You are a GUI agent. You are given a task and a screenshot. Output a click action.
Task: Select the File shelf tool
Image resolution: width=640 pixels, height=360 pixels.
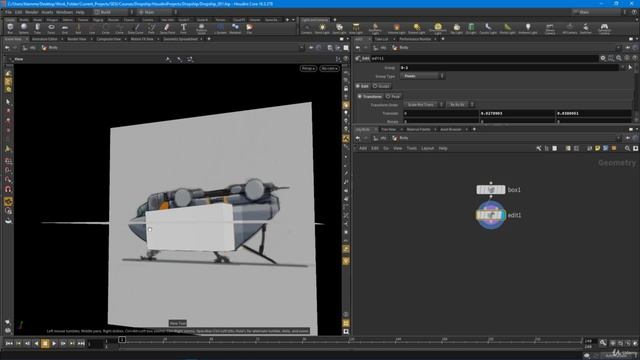click(x=249, y=28)
